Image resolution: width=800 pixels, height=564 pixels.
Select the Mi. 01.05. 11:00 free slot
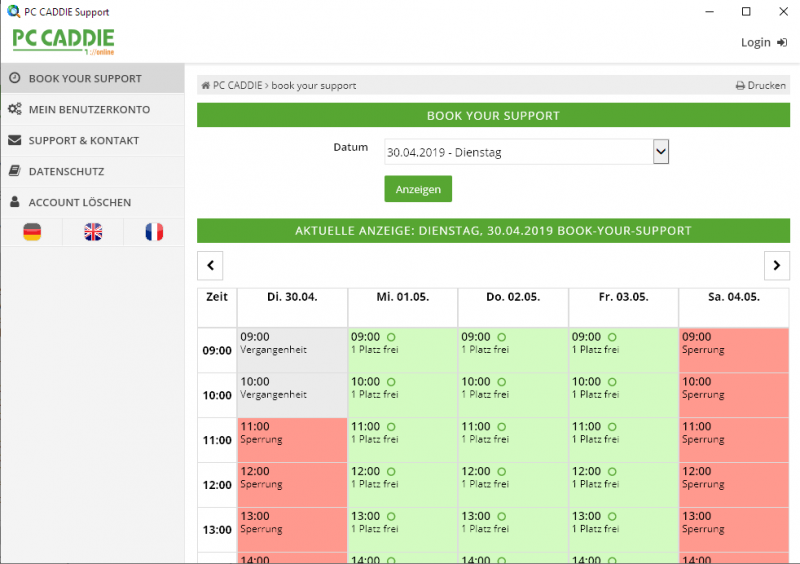point(403,439)
